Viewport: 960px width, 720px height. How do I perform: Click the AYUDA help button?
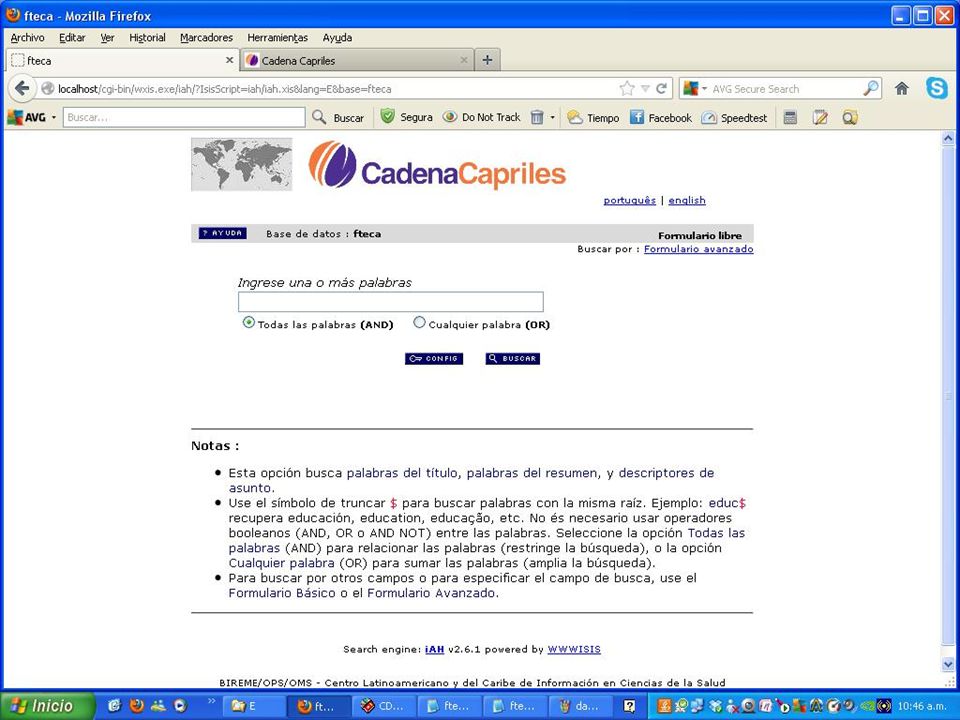222,233
